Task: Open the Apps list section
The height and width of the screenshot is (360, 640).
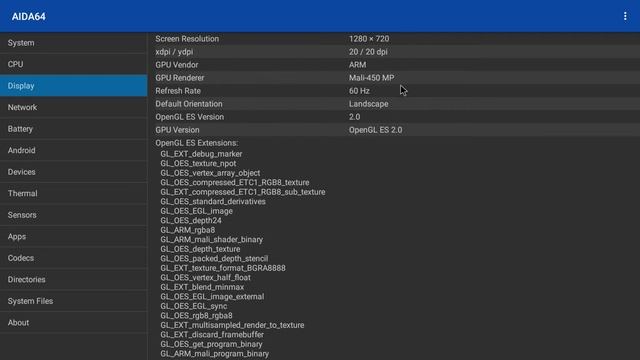Action: [73, 237]
